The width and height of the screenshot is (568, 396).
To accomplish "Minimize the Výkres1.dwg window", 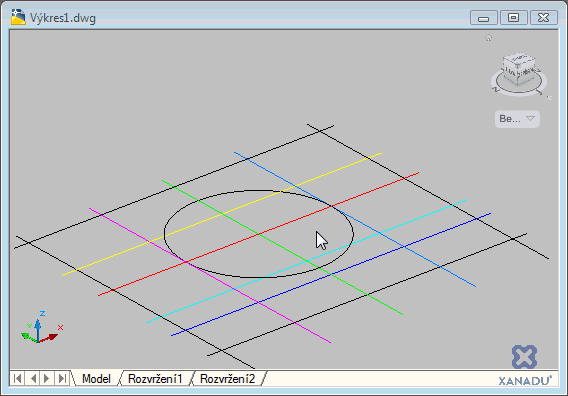I will click(x=484, y=17).
